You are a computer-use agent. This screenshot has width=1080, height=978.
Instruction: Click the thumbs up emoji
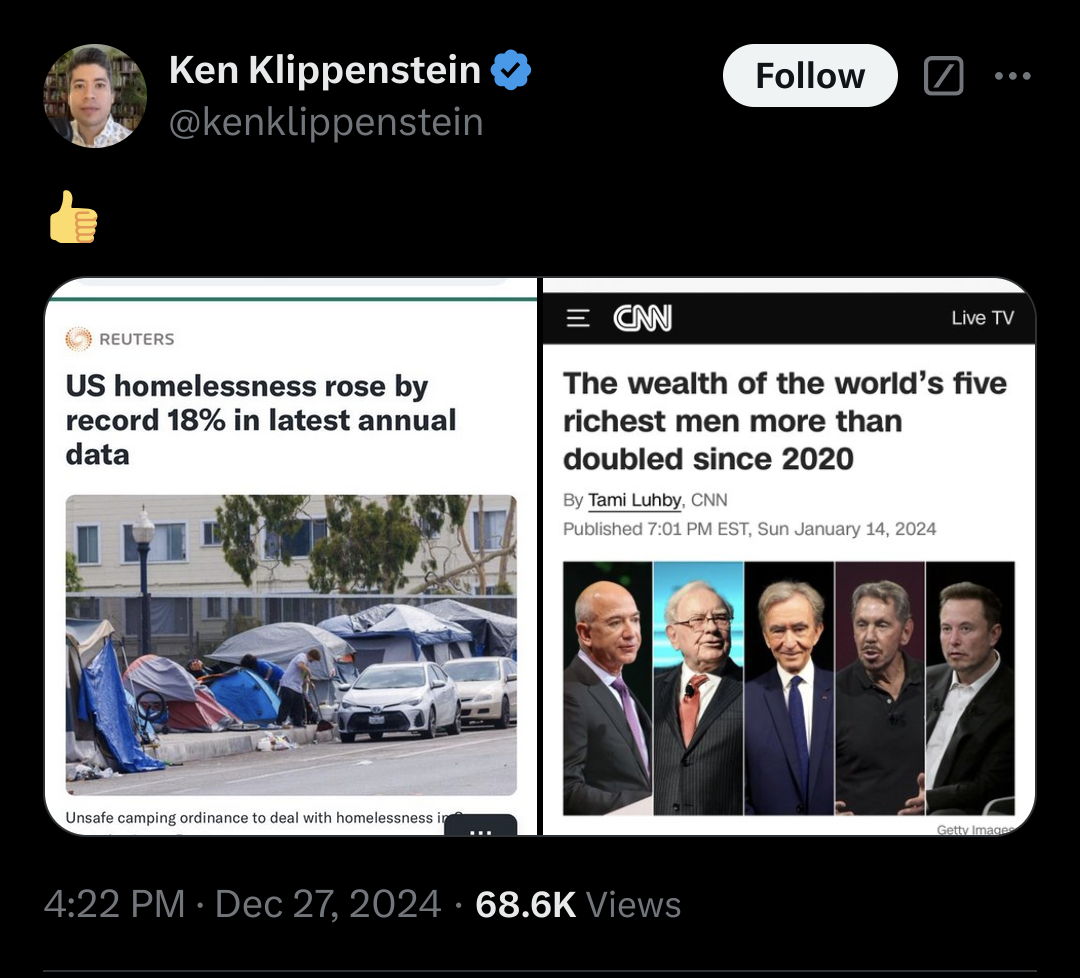tap(74, 217)
